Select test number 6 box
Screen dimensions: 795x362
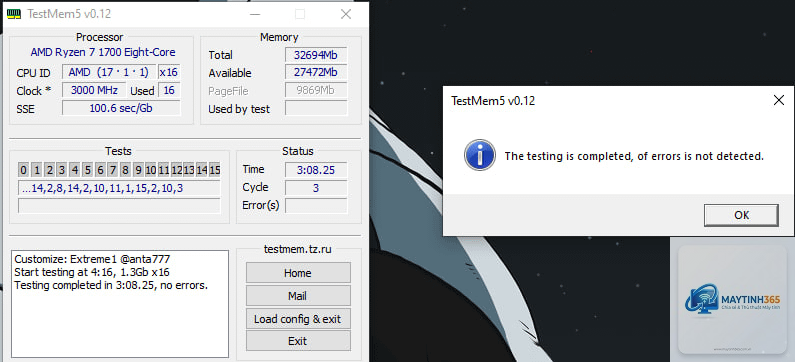[100, 169]
